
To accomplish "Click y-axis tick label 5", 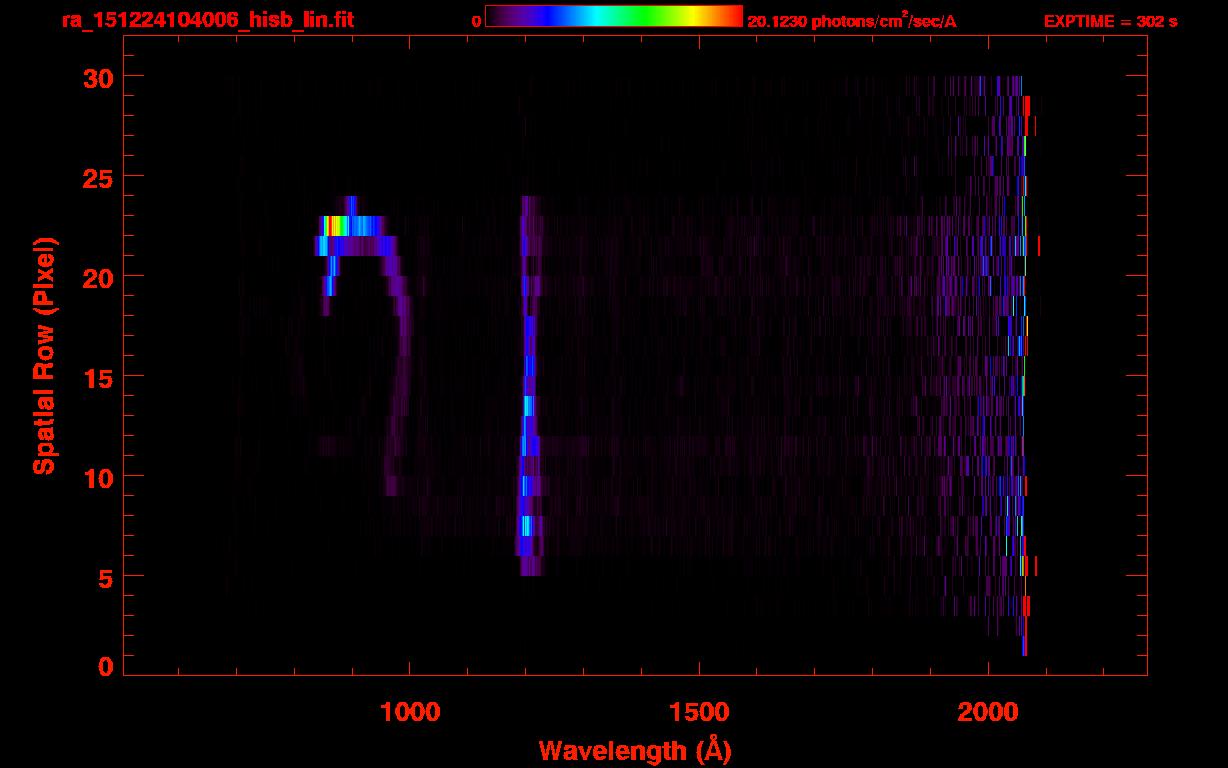I will pyautogui.click(x=105, y=577).
